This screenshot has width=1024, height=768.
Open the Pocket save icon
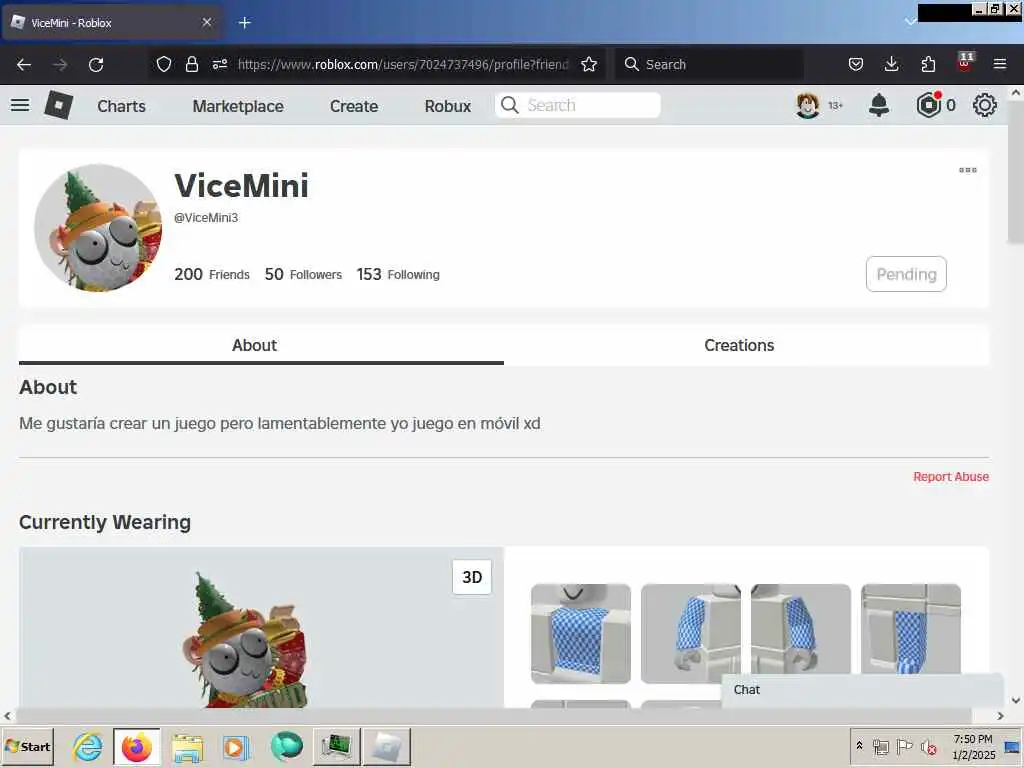point(856,64)
